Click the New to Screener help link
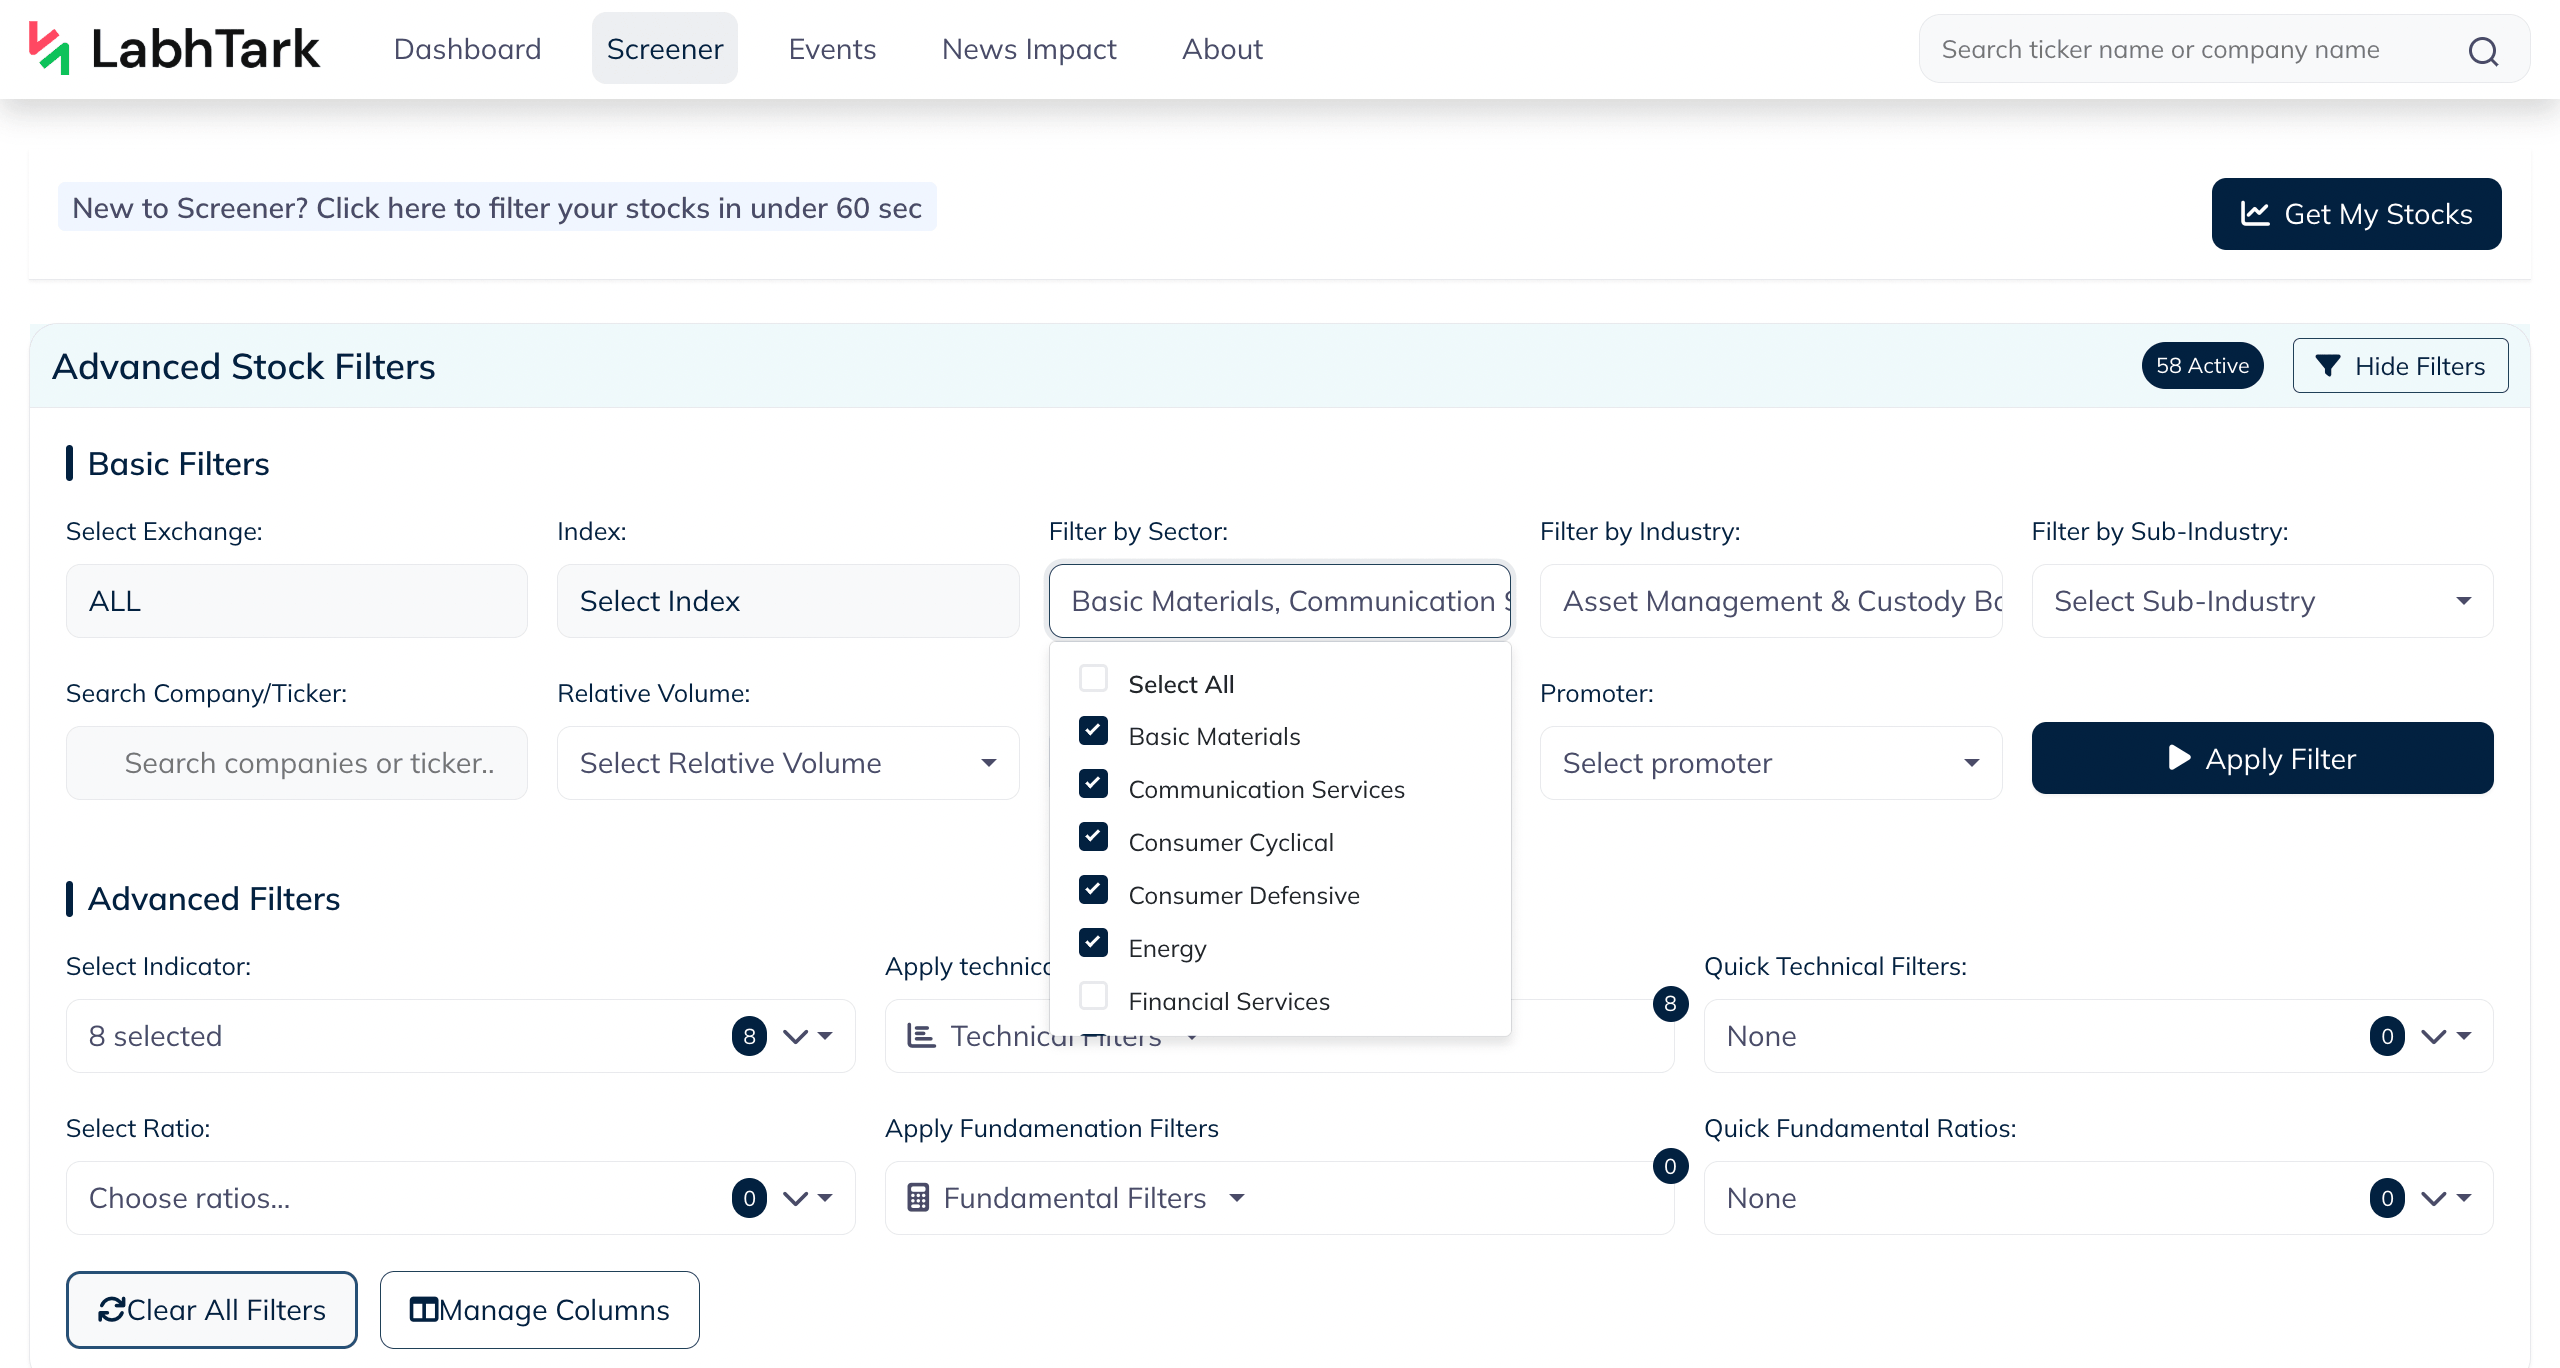The height and width of the screenshot is (1368, 2560). click(x=497, y=208)
